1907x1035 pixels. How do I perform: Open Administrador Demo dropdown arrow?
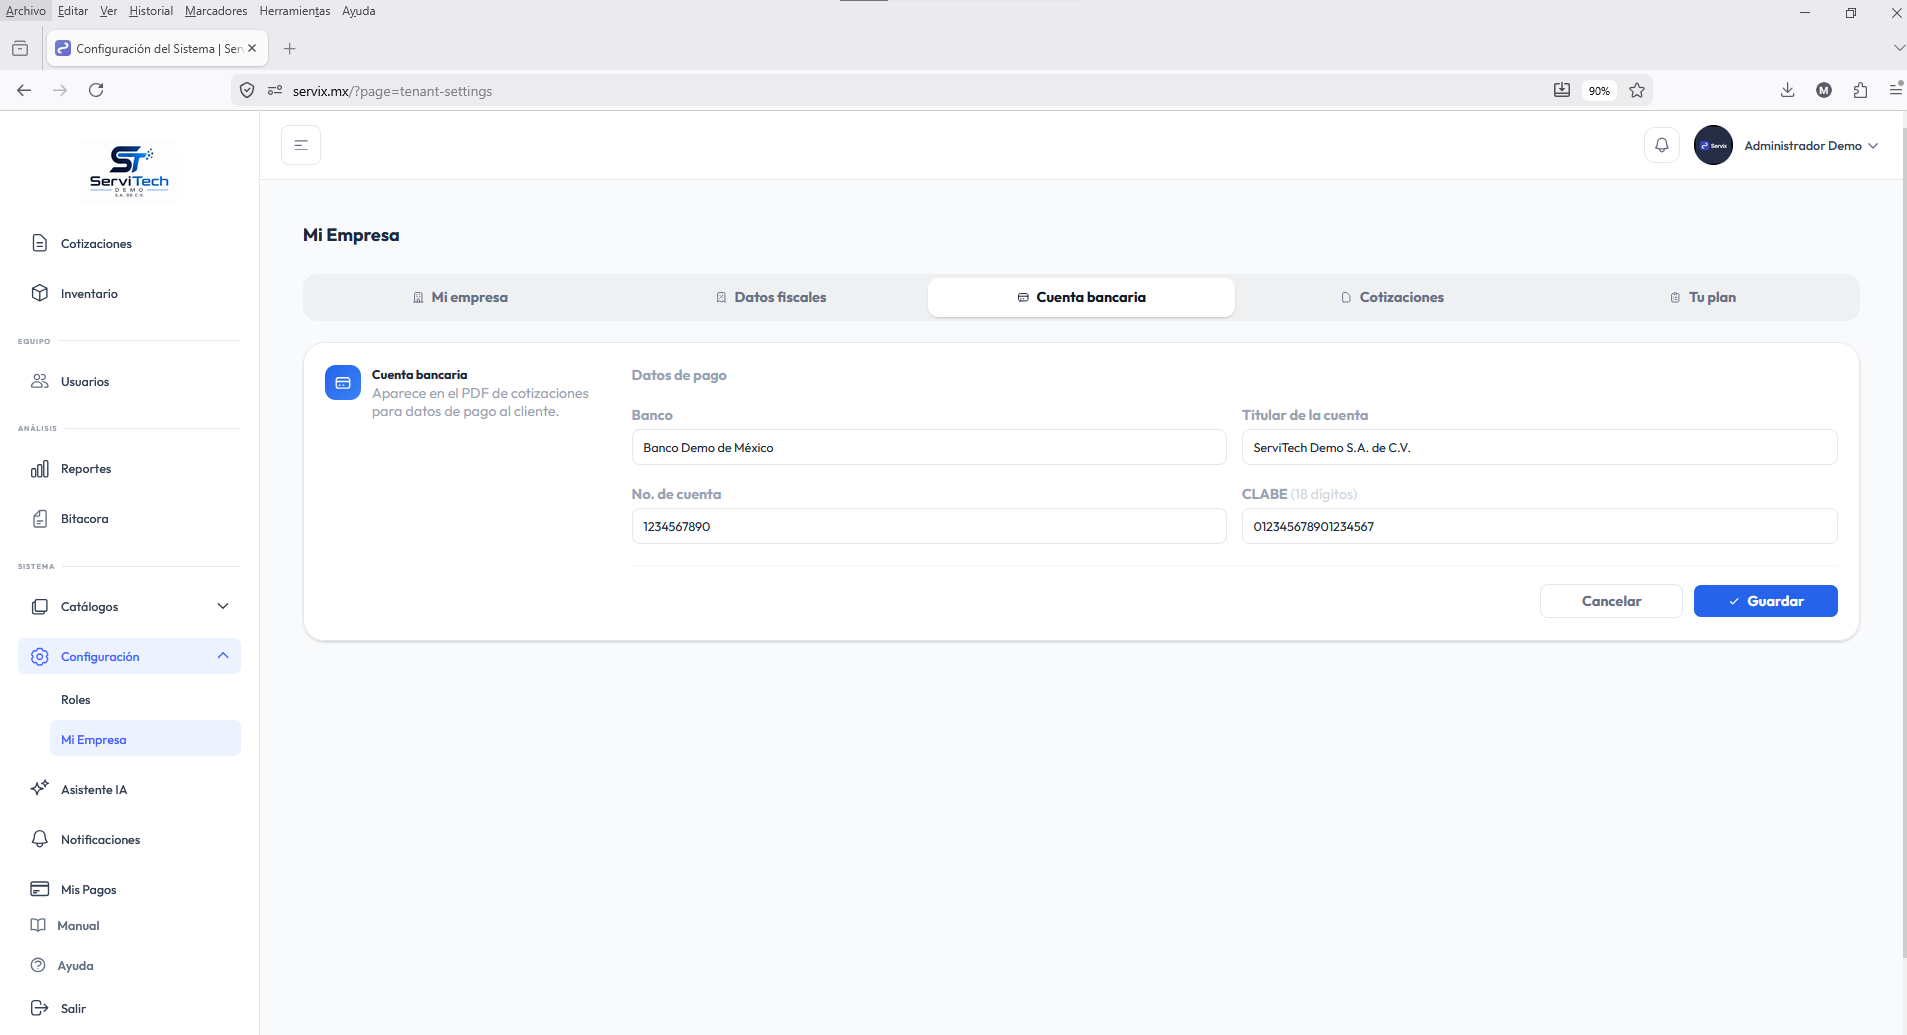[1873, 146]
